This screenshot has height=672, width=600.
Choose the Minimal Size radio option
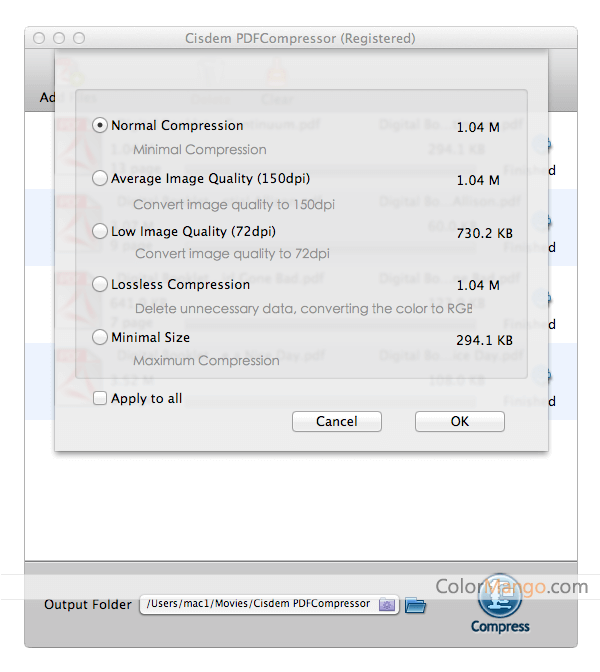click(x=99, y=338)
